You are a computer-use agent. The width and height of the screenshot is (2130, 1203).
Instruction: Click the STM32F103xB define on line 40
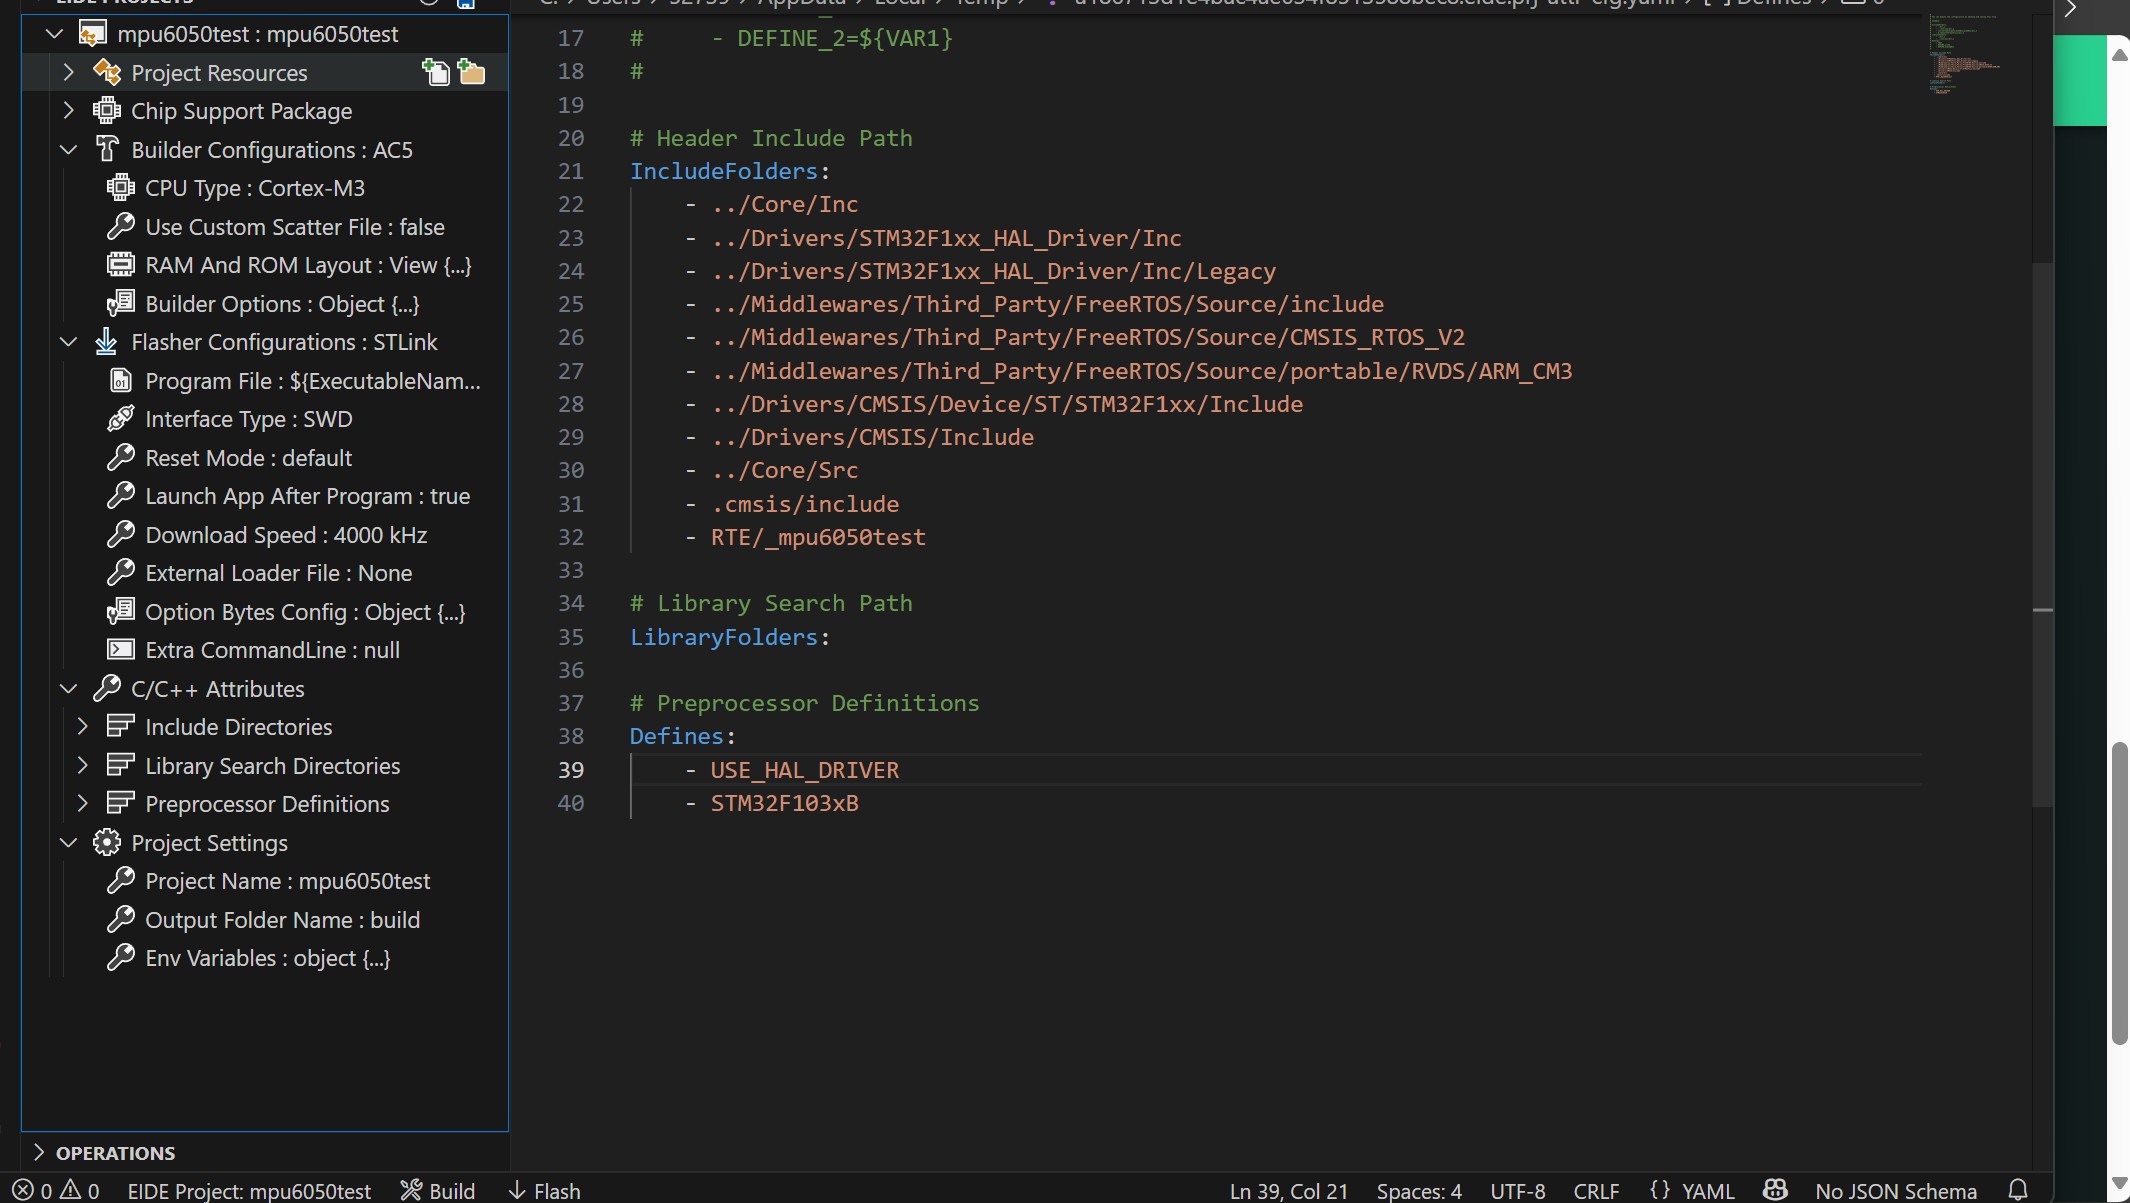pos(784,802)
